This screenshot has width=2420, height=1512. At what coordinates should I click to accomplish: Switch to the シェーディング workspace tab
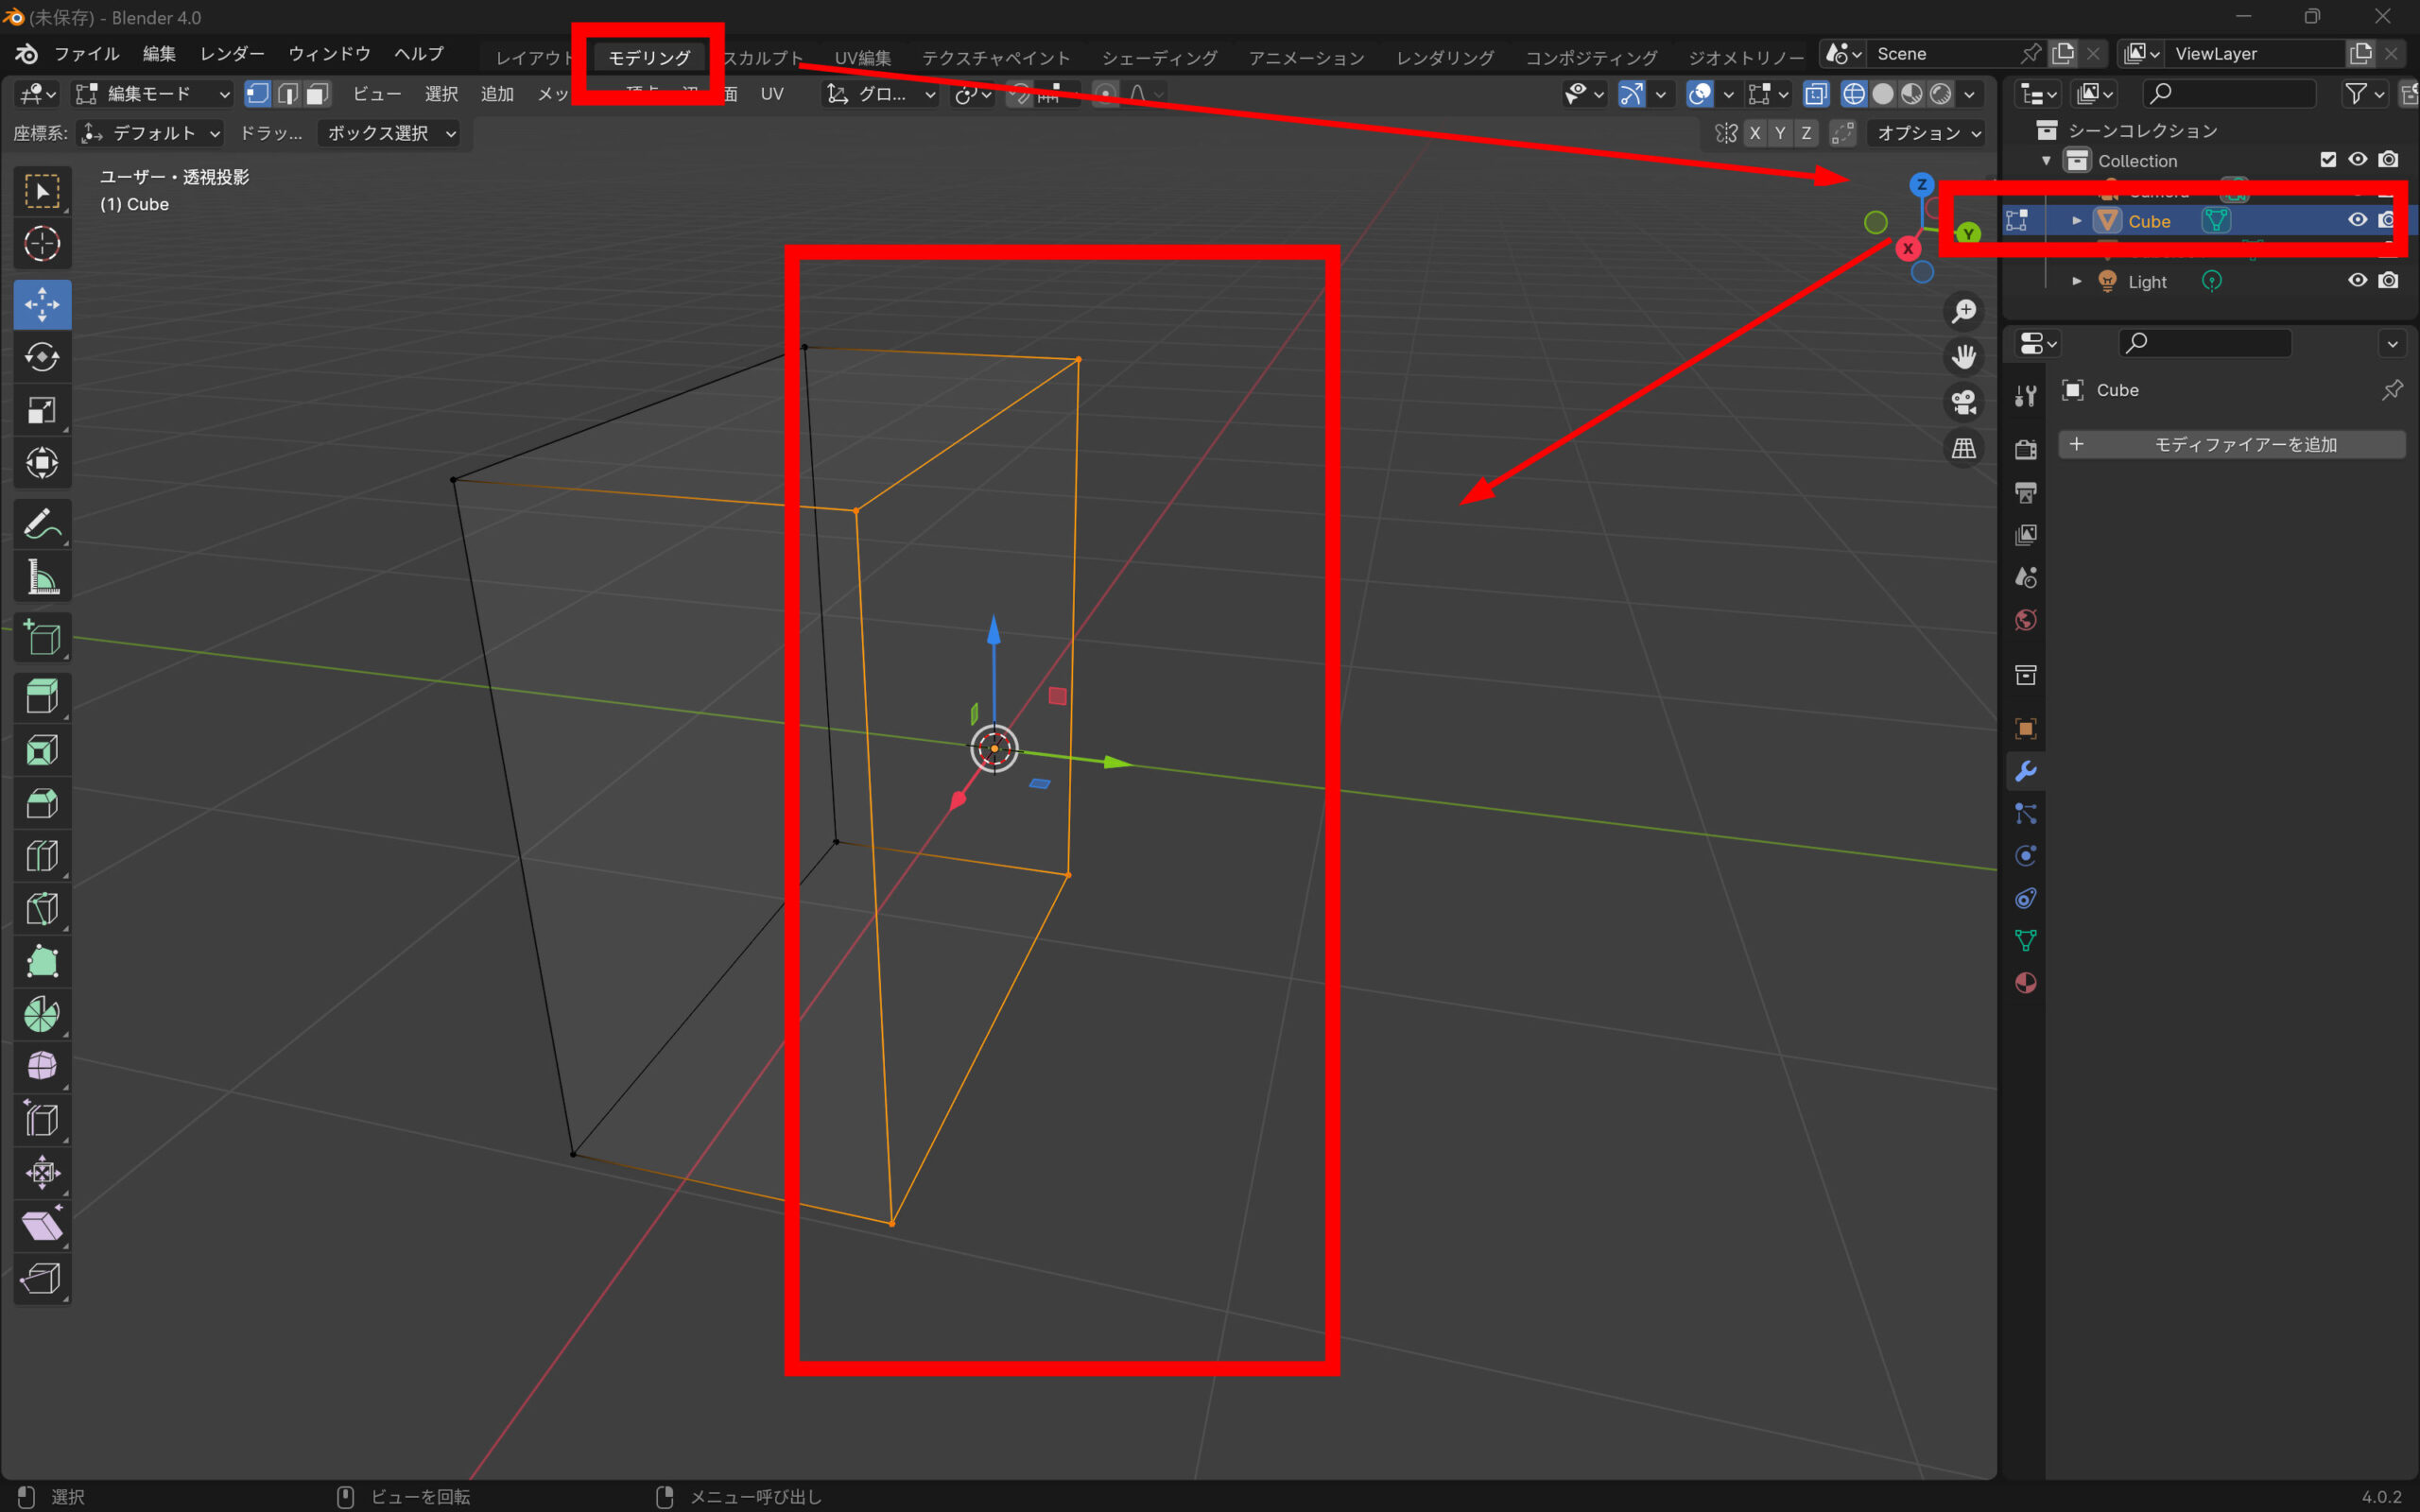1159,58
